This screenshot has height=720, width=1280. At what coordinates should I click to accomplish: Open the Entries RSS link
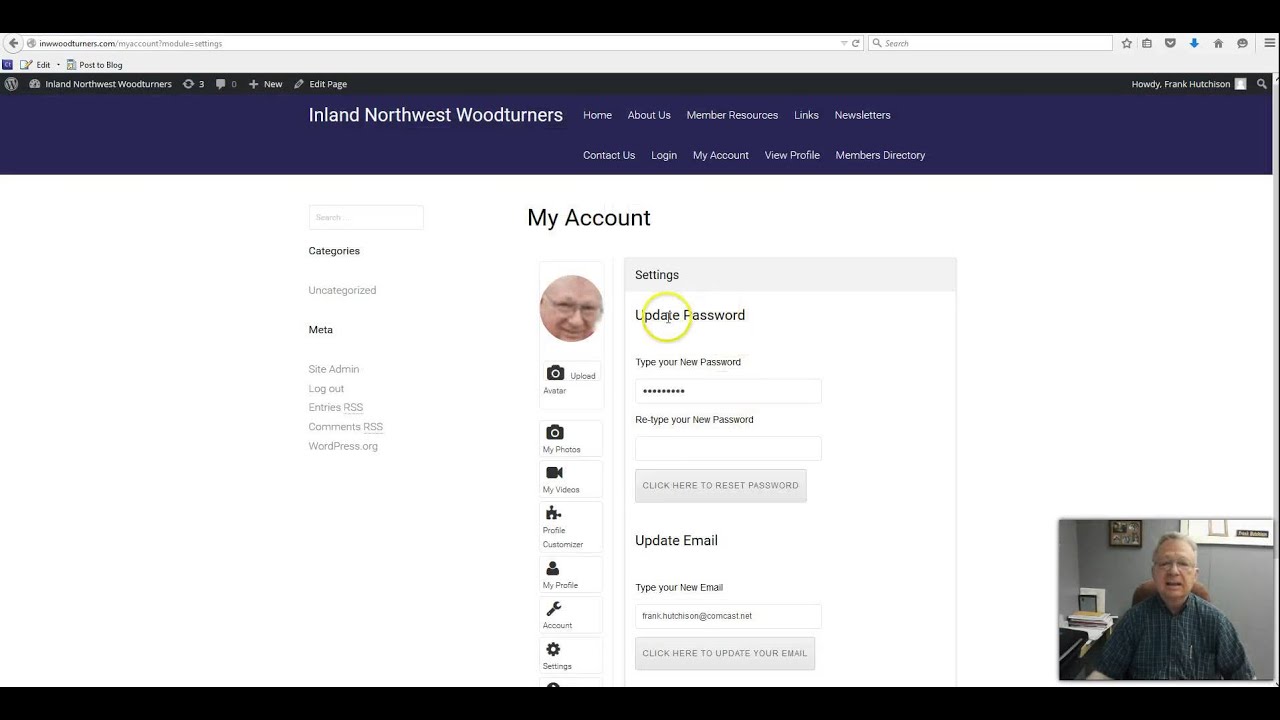pos(336,407)
